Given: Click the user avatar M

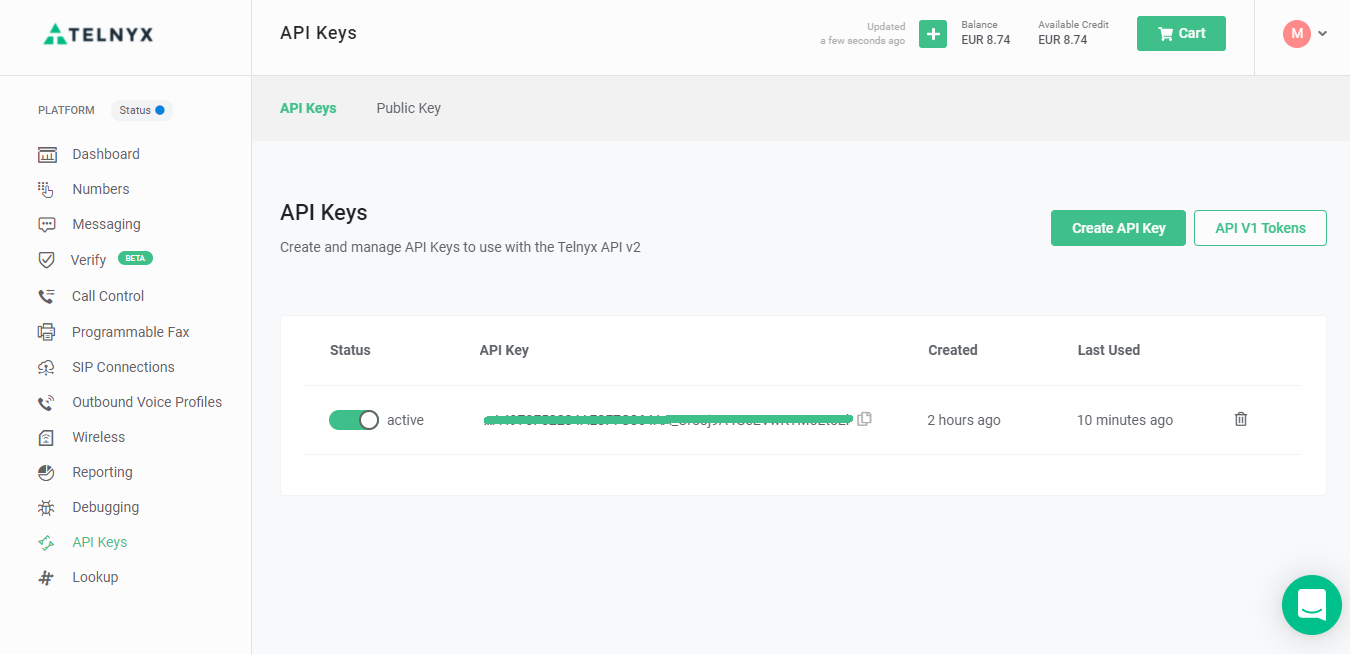Looking at the screenshot, I should point(1297,33).
